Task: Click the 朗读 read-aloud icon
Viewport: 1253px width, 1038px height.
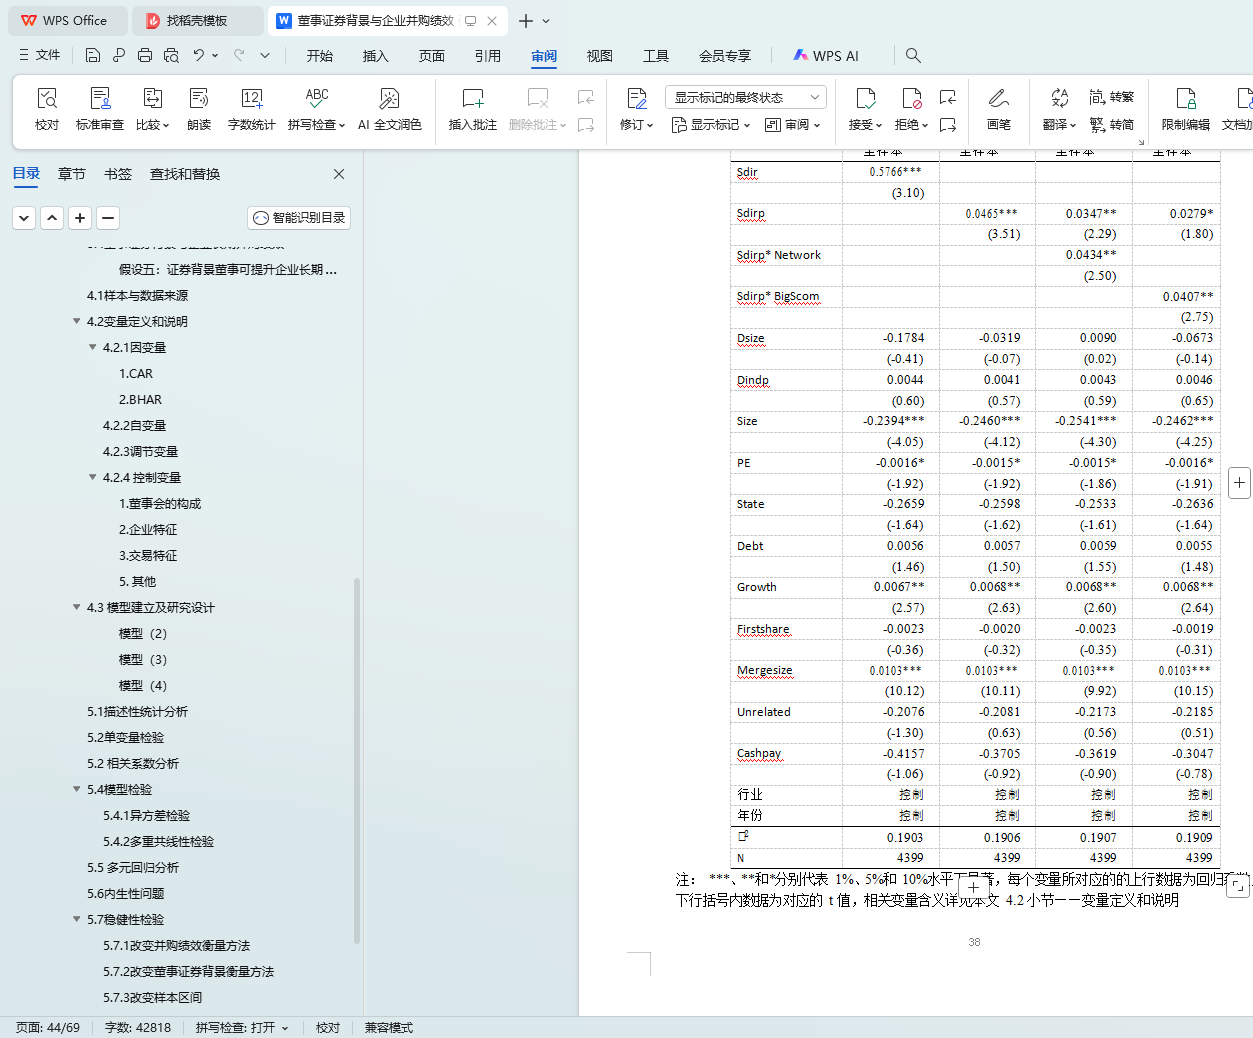Action: pyautogui.click(x=199, y=98)
